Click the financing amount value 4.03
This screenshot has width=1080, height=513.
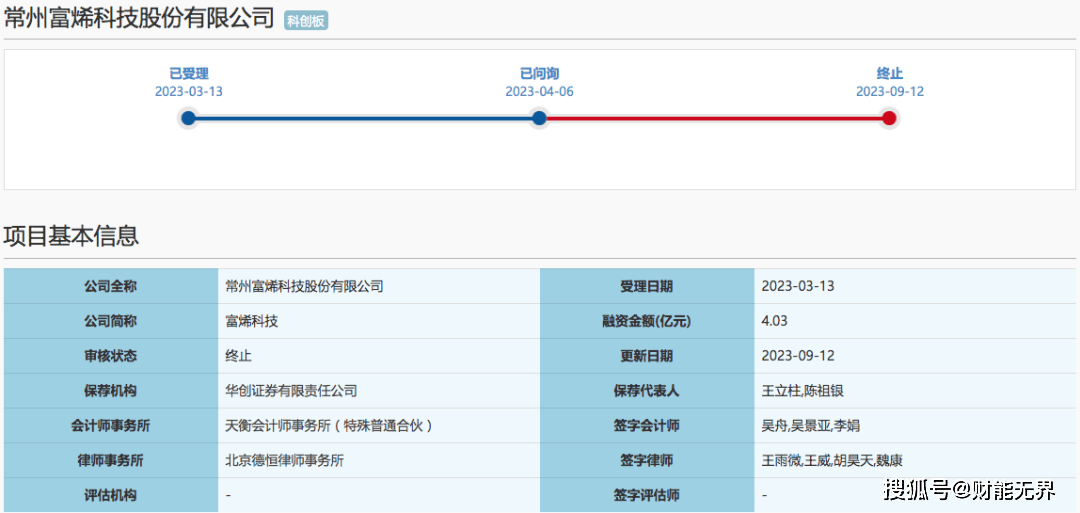tap(775, 321)
